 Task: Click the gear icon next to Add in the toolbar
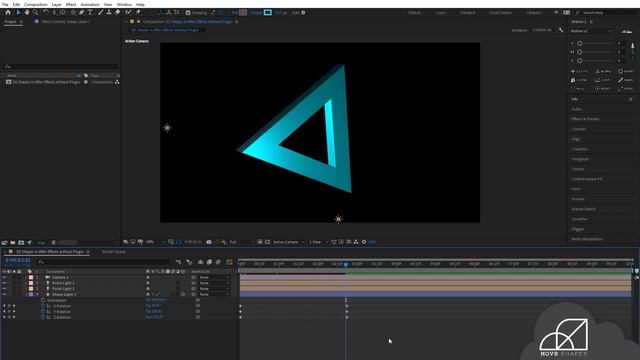click(303, 13)
